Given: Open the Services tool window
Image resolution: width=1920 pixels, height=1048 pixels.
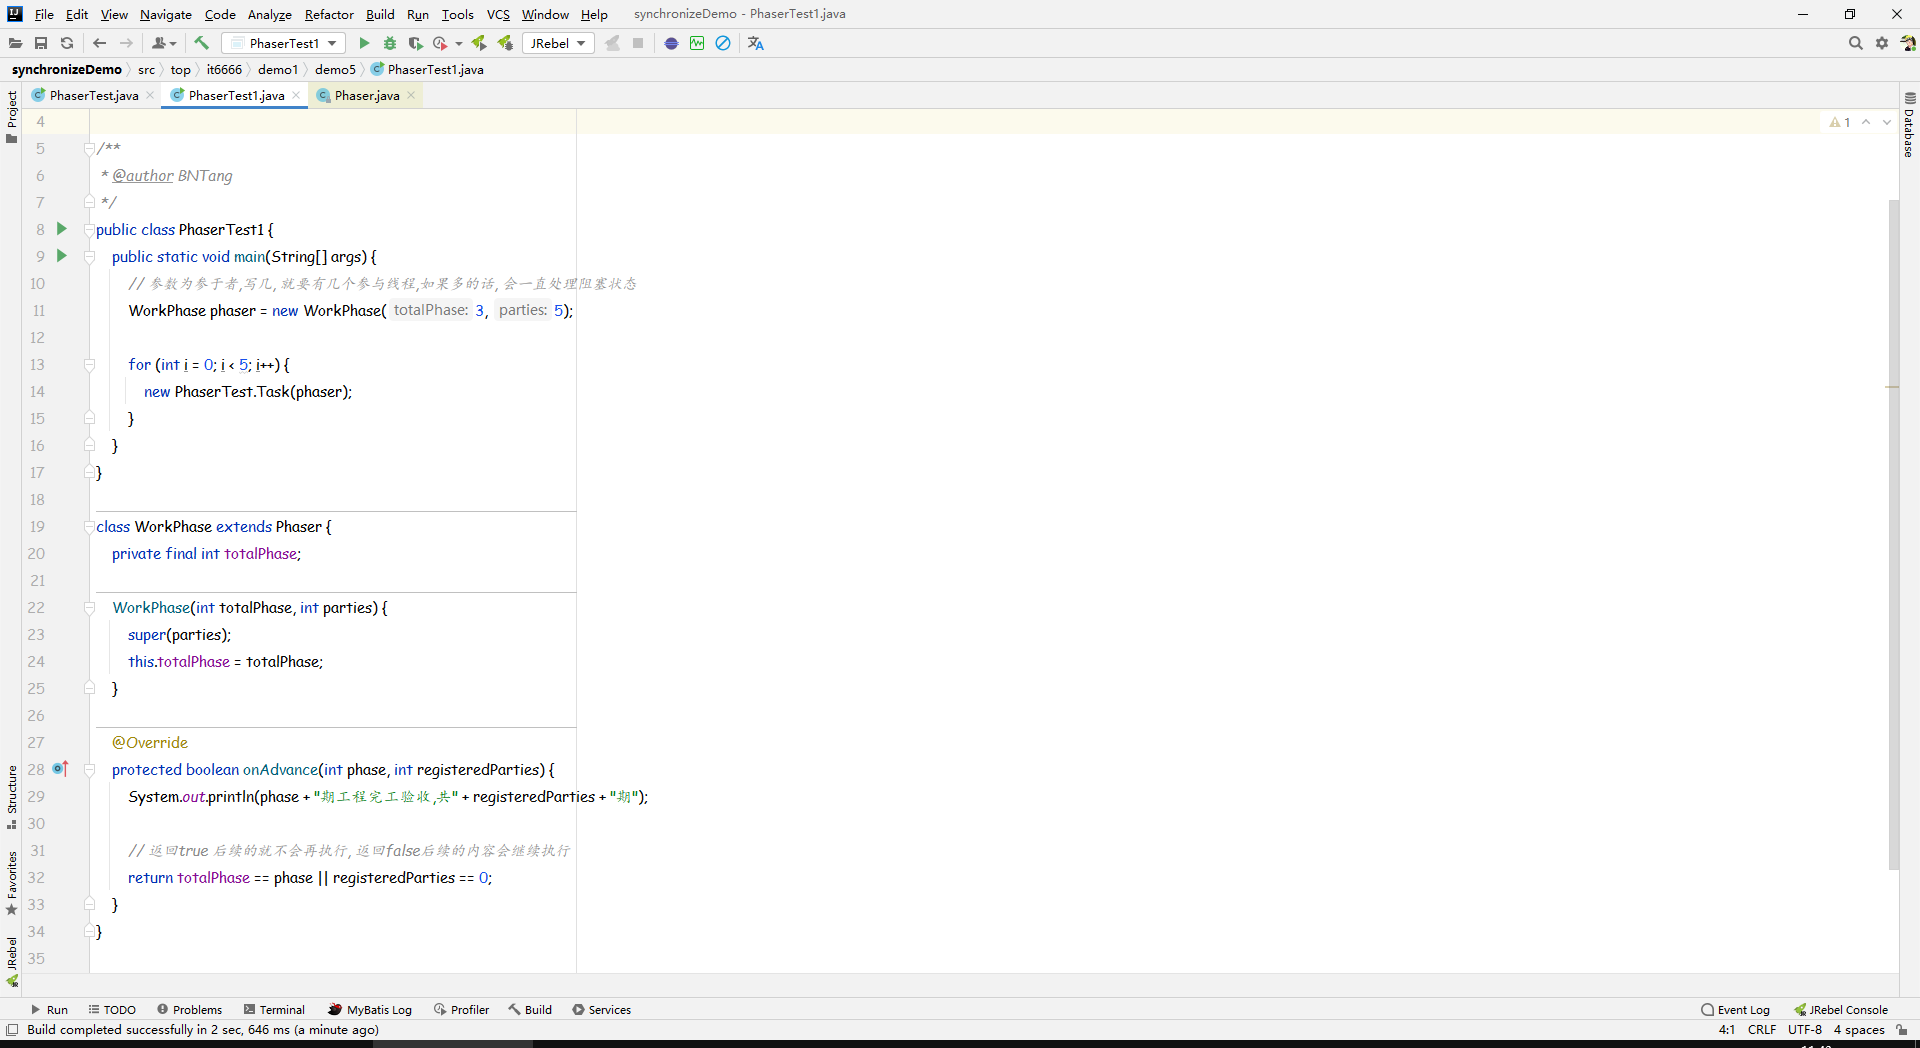Looking at the screenshot, I should (x=601, y=1010).
